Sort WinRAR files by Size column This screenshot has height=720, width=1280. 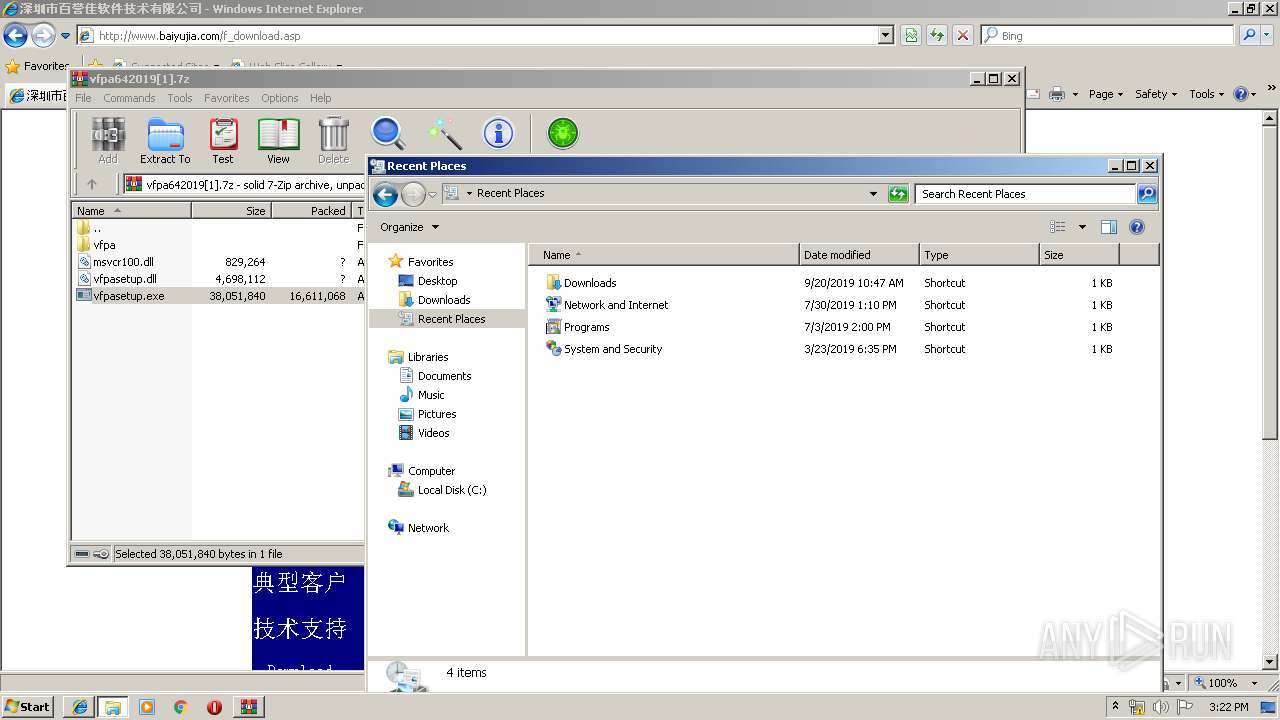[x=231, y=211]
